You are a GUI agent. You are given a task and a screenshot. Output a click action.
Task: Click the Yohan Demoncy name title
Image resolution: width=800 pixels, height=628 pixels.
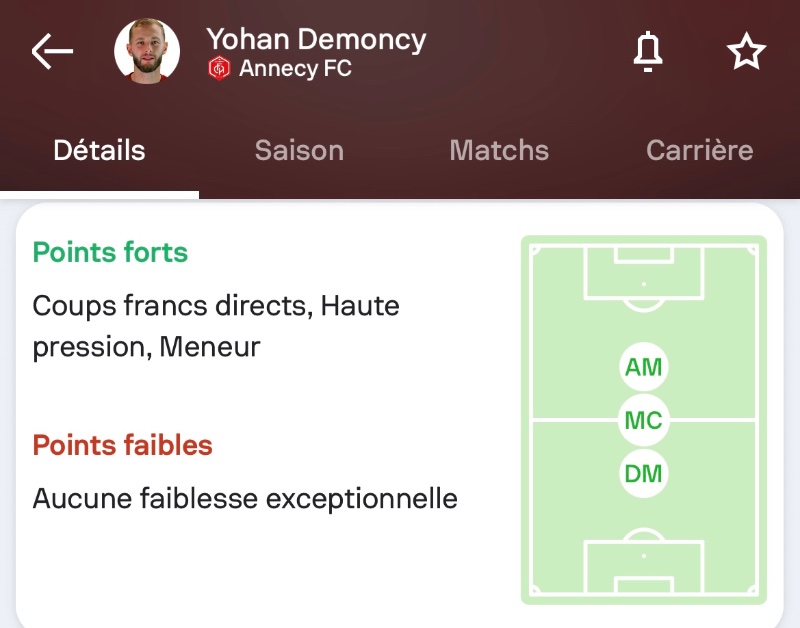point(316,39)
